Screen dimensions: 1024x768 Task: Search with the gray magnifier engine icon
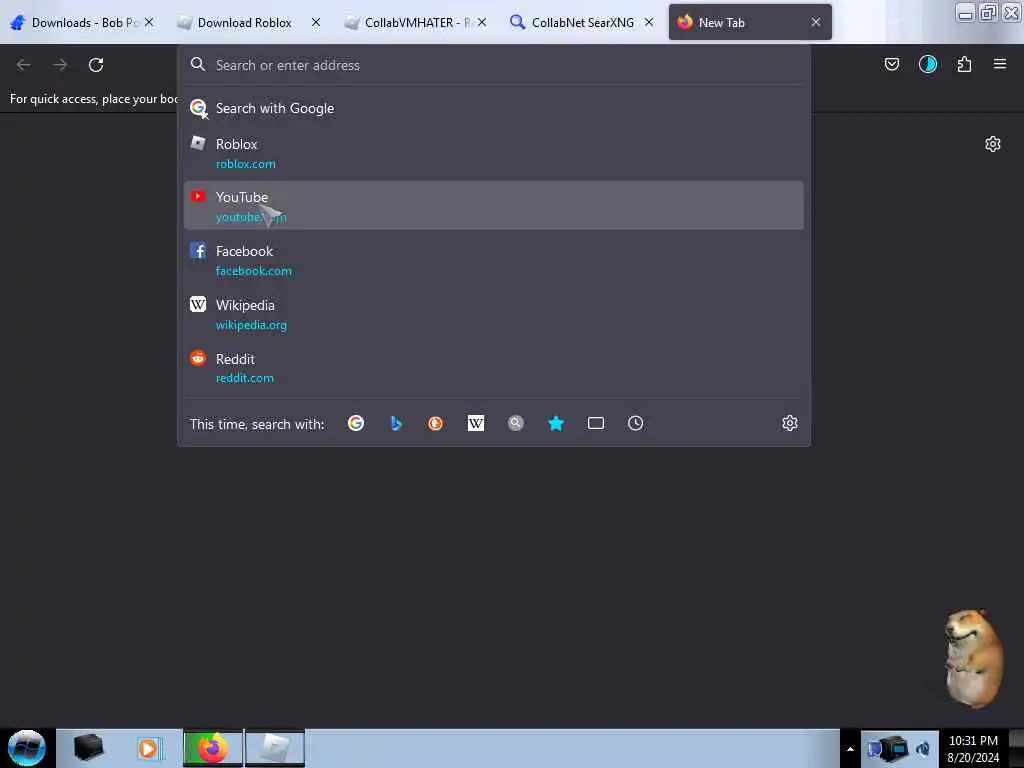[516, 423]
